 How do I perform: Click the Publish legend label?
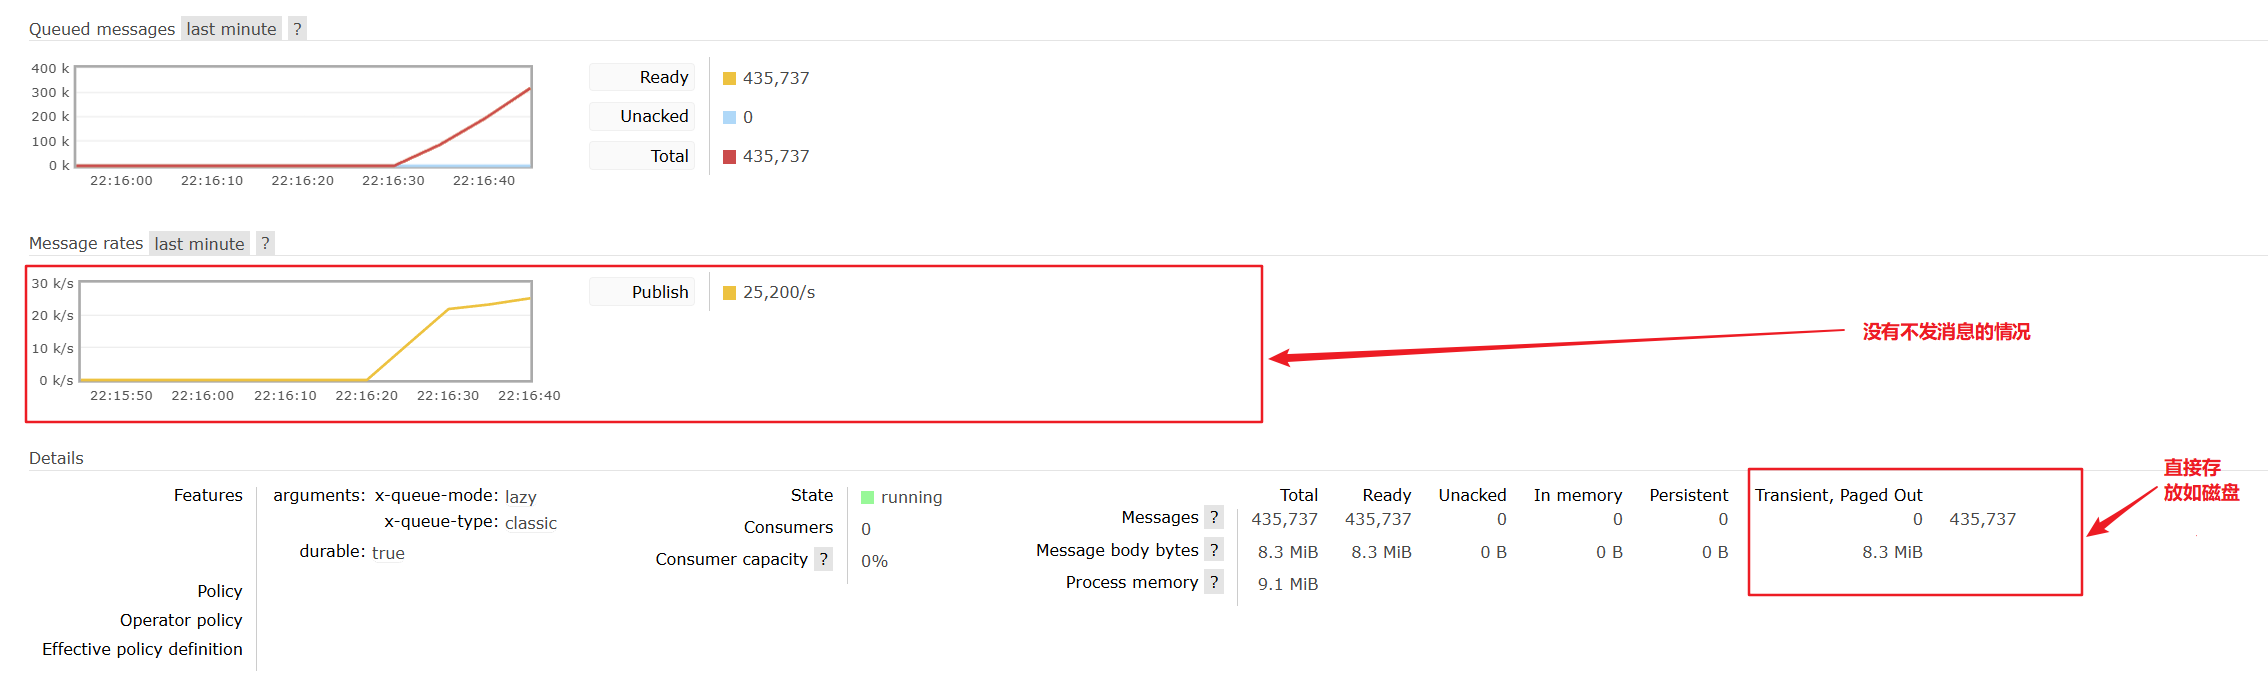pyautogui.click(x=659, y=292)
